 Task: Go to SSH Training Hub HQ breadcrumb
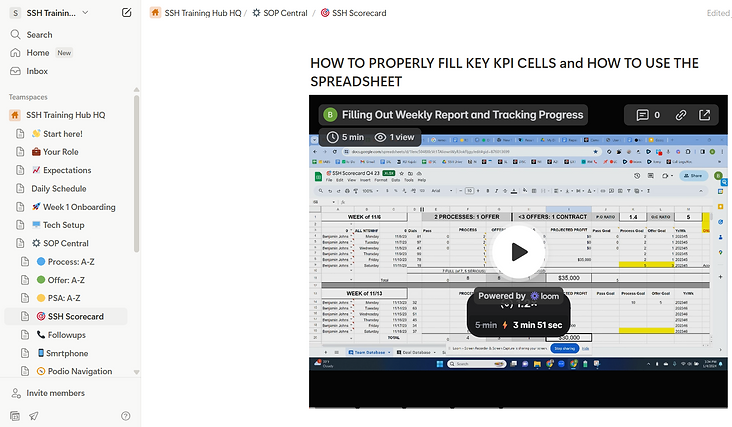196,13
